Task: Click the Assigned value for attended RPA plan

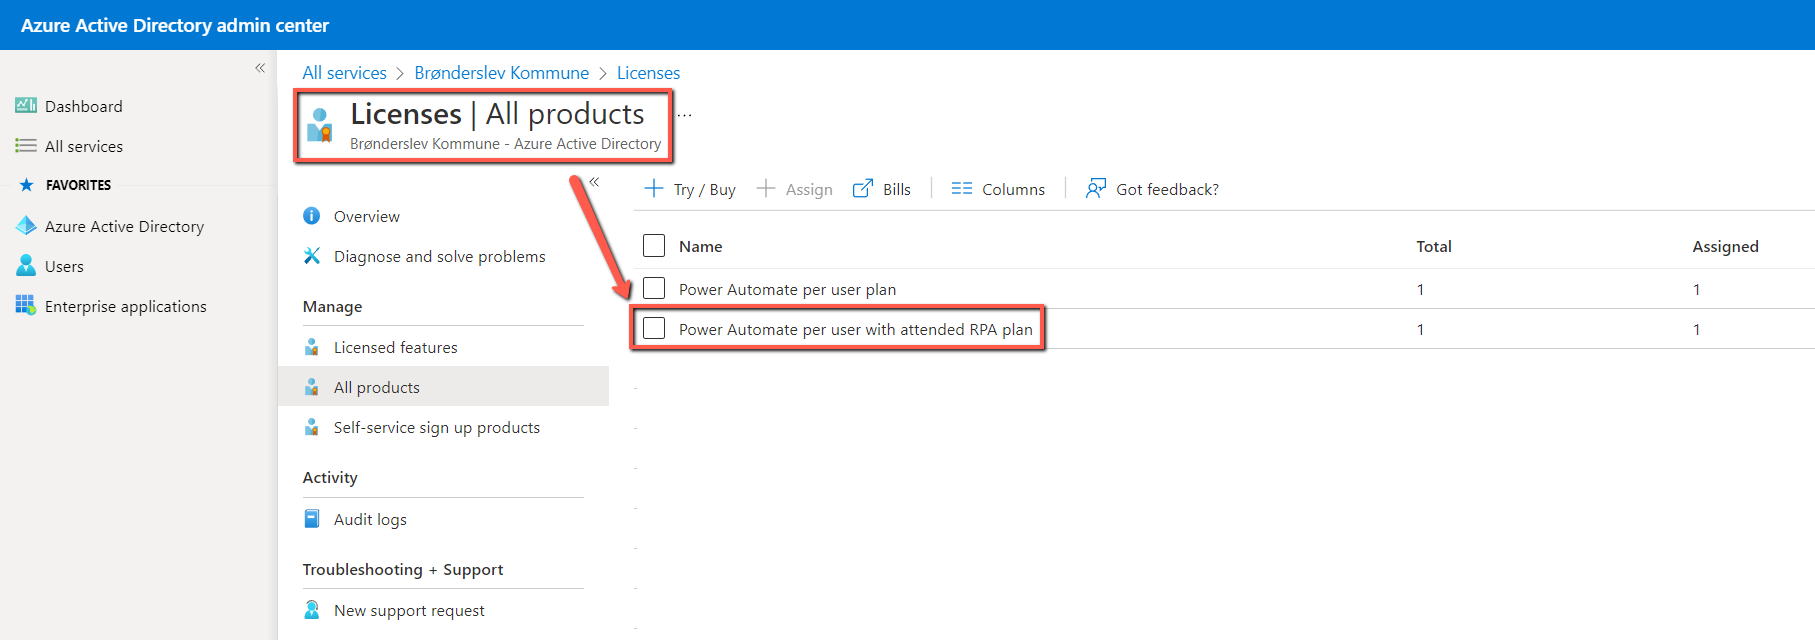Action: coord(1696,329)
